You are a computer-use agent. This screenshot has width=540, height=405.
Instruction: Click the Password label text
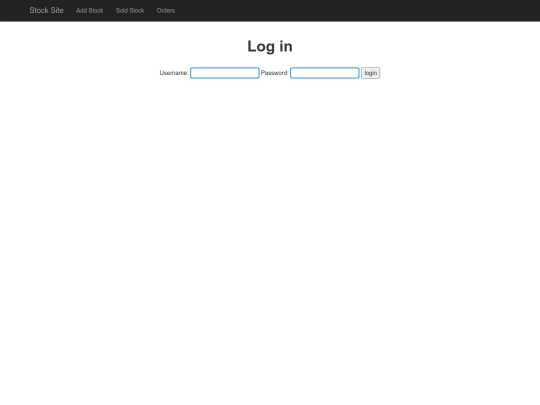(274, 73)
